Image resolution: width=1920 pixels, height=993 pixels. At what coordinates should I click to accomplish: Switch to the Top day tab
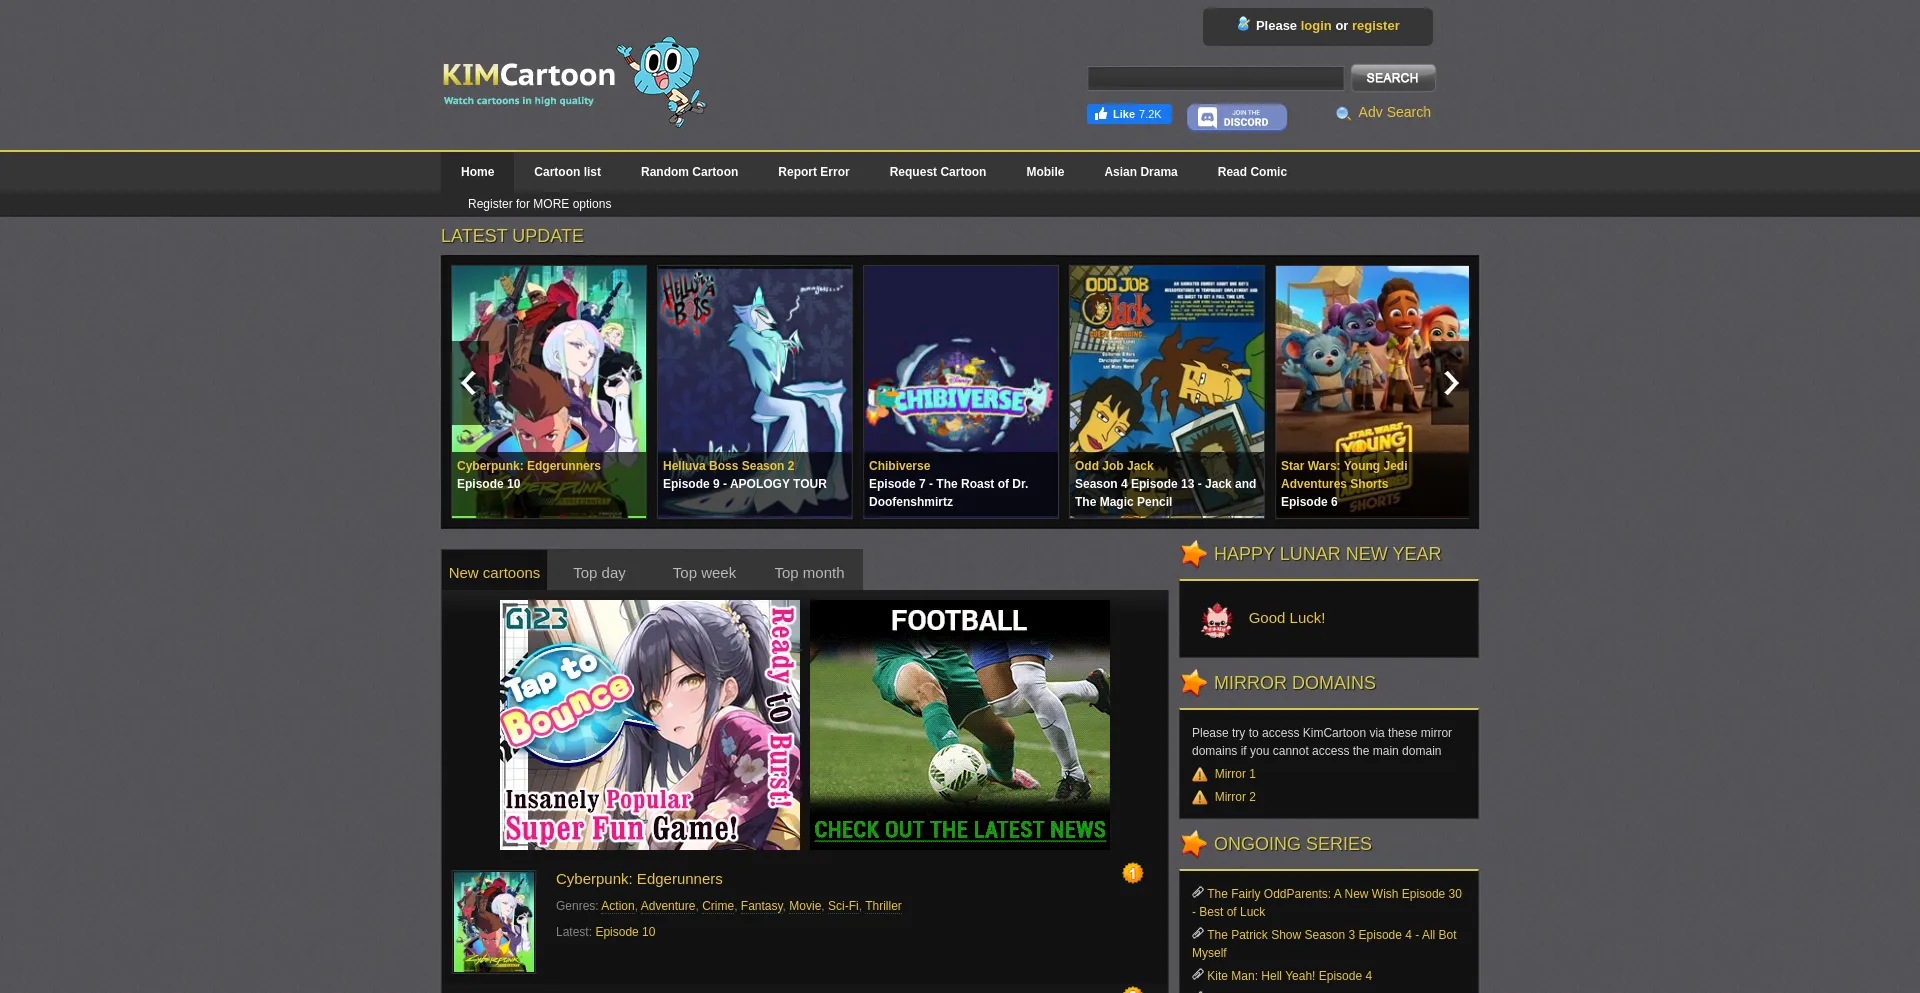pyautogui.click(x=599, y=572)
